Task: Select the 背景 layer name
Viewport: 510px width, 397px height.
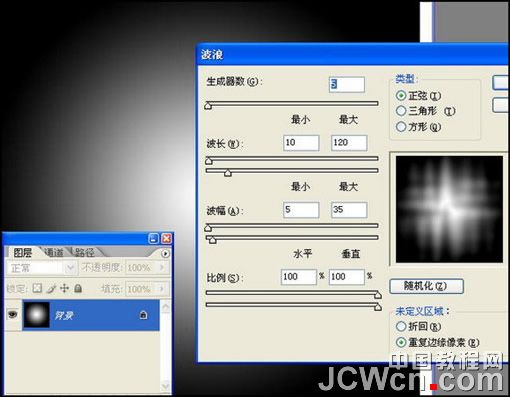Action: point(63,315)
